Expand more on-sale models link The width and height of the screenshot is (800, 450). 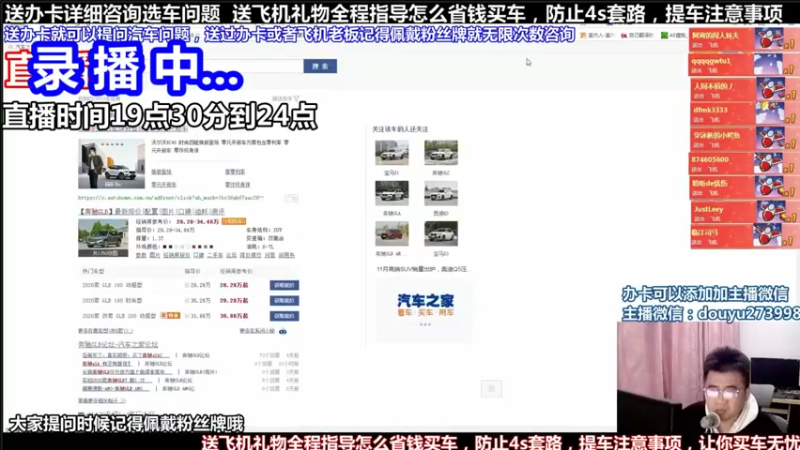click(105, 331)
